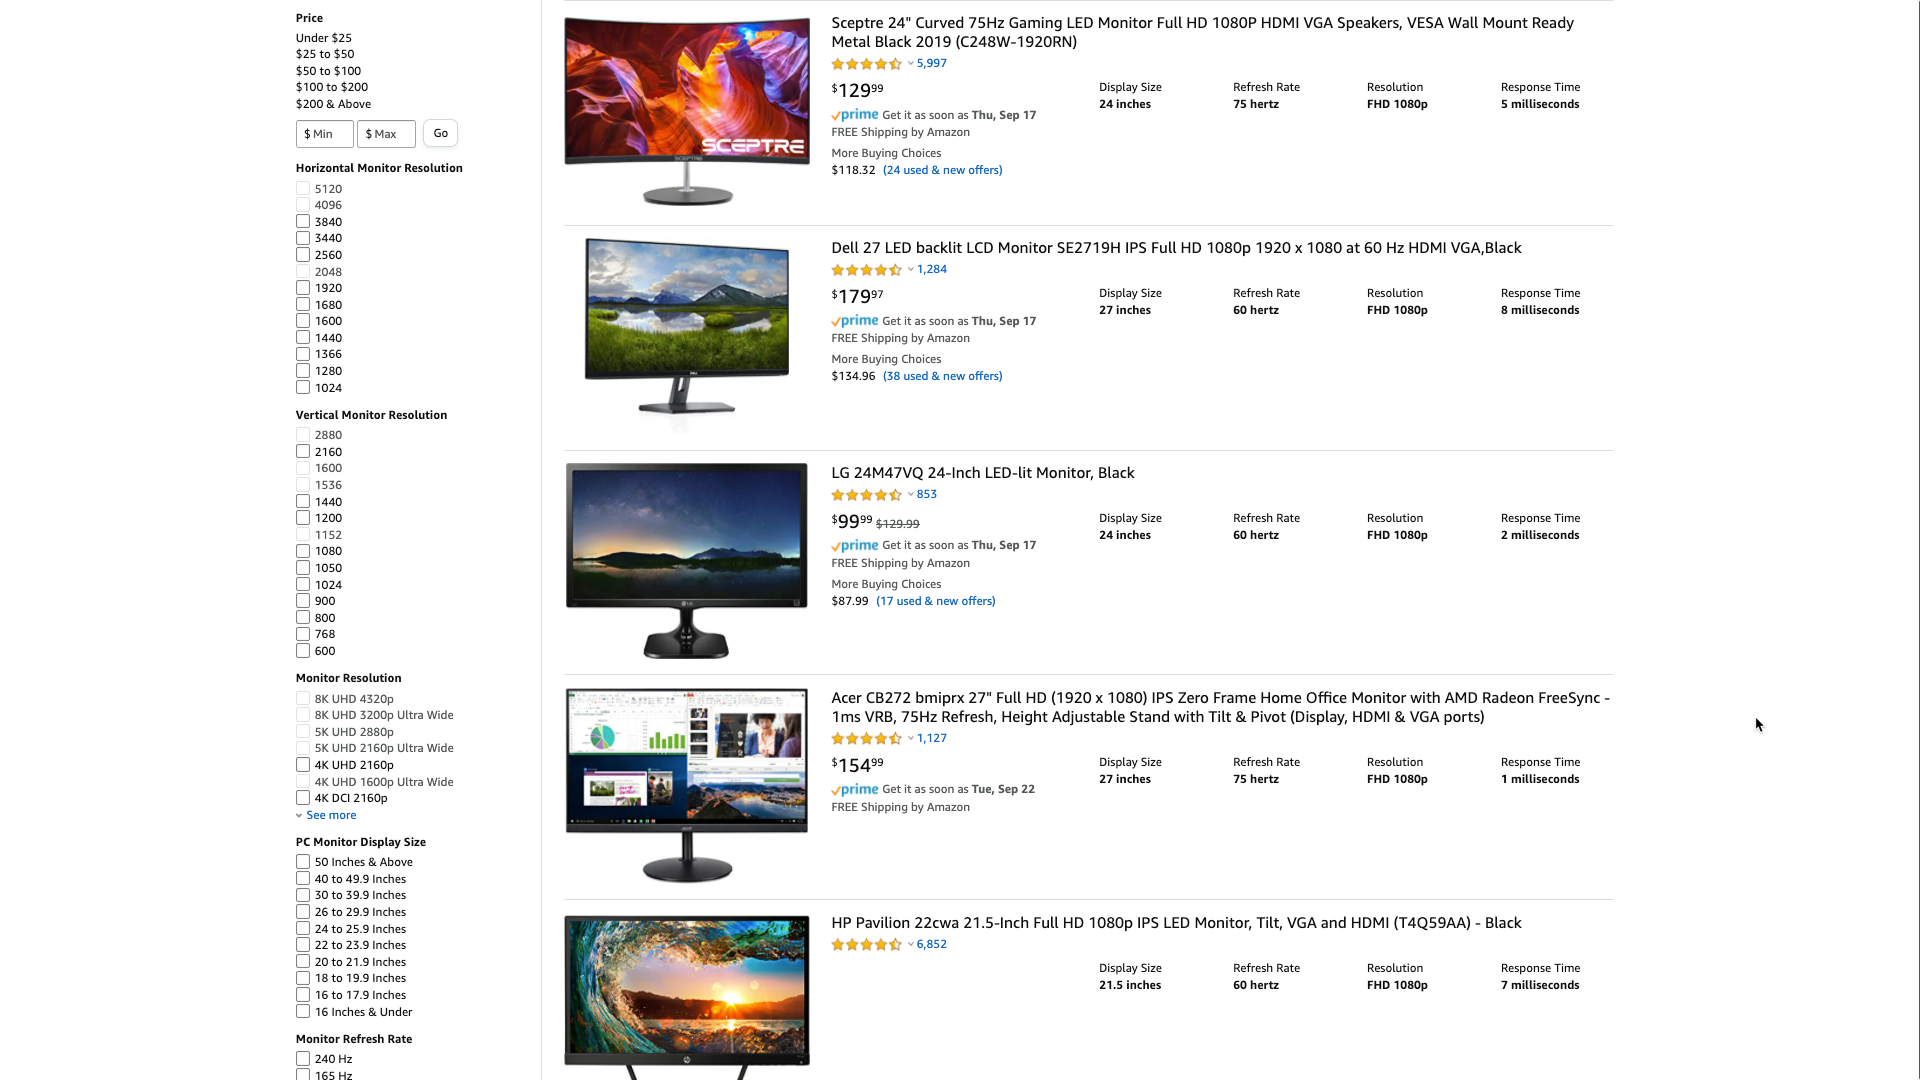The height and width of the screenshot is (1080, 1920).
Task: Expand See more monitor resolutions
Action: pos(331,815)
